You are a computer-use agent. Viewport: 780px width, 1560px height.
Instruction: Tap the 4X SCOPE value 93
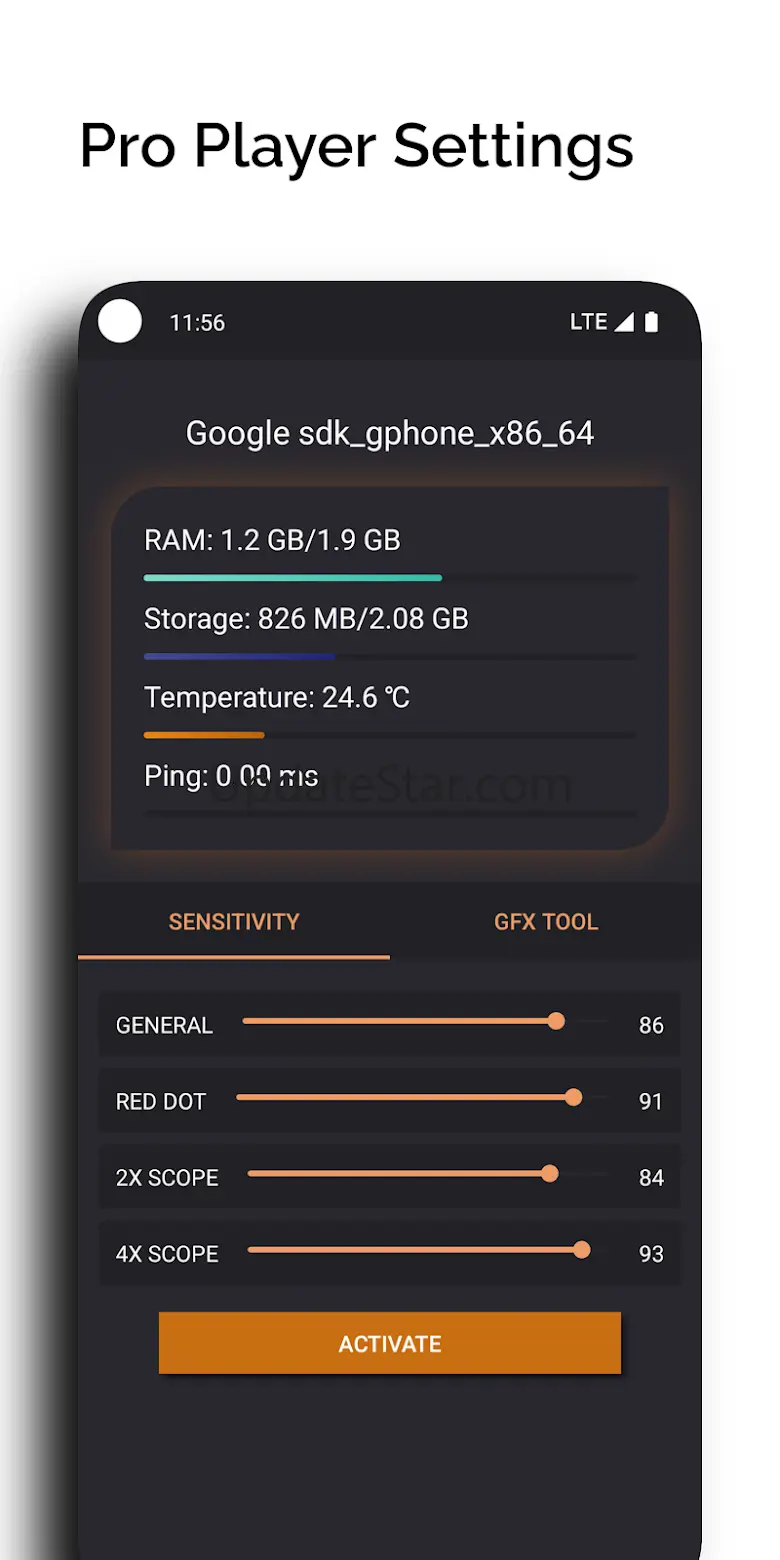pyautogui.click(x=651, y=1254)
